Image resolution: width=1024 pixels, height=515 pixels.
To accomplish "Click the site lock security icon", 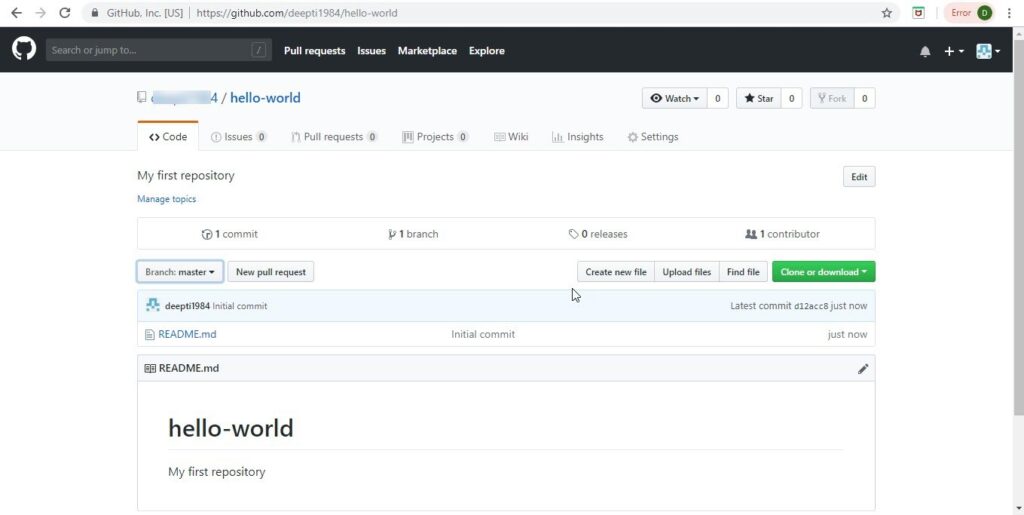I will point(95,13).
